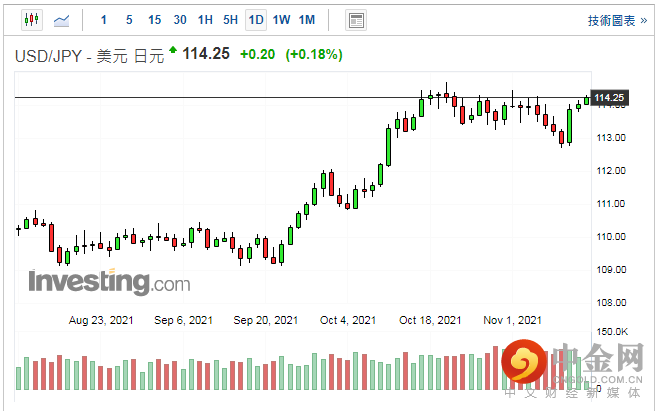Select the 5 minute timeframe
Viewport: 658px width, 411px height.
point(129,20)
